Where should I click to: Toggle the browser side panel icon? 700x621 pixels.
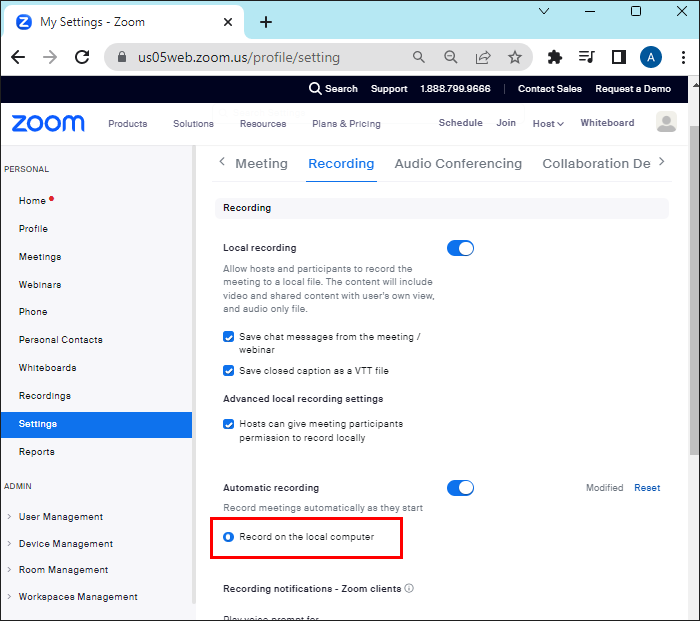coord(619,57)
